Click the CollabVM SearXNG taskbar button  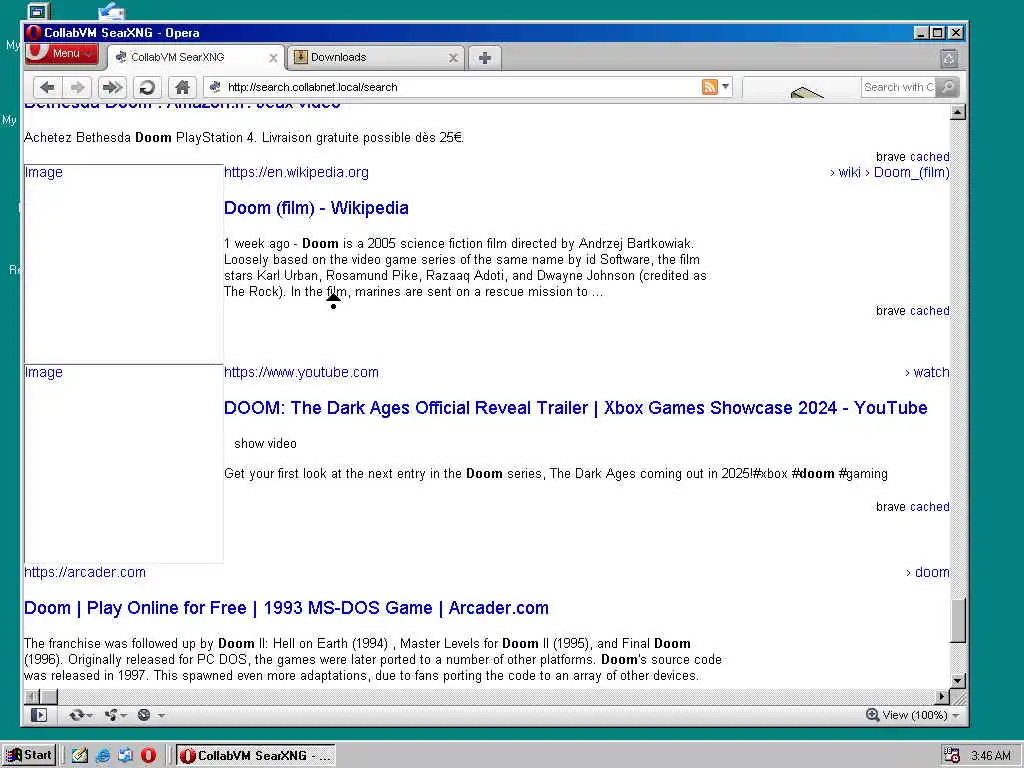[256, 756]
